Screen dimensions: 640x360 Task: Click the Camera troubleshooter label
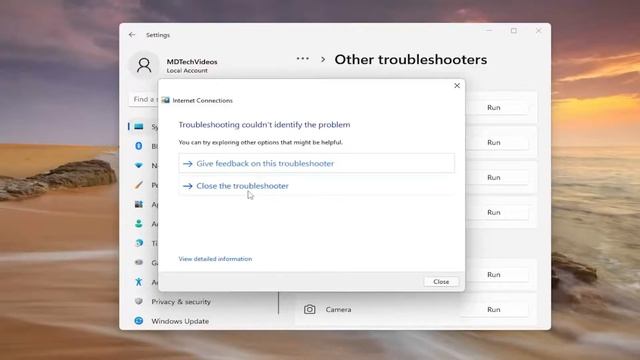[x=338, y=309]
